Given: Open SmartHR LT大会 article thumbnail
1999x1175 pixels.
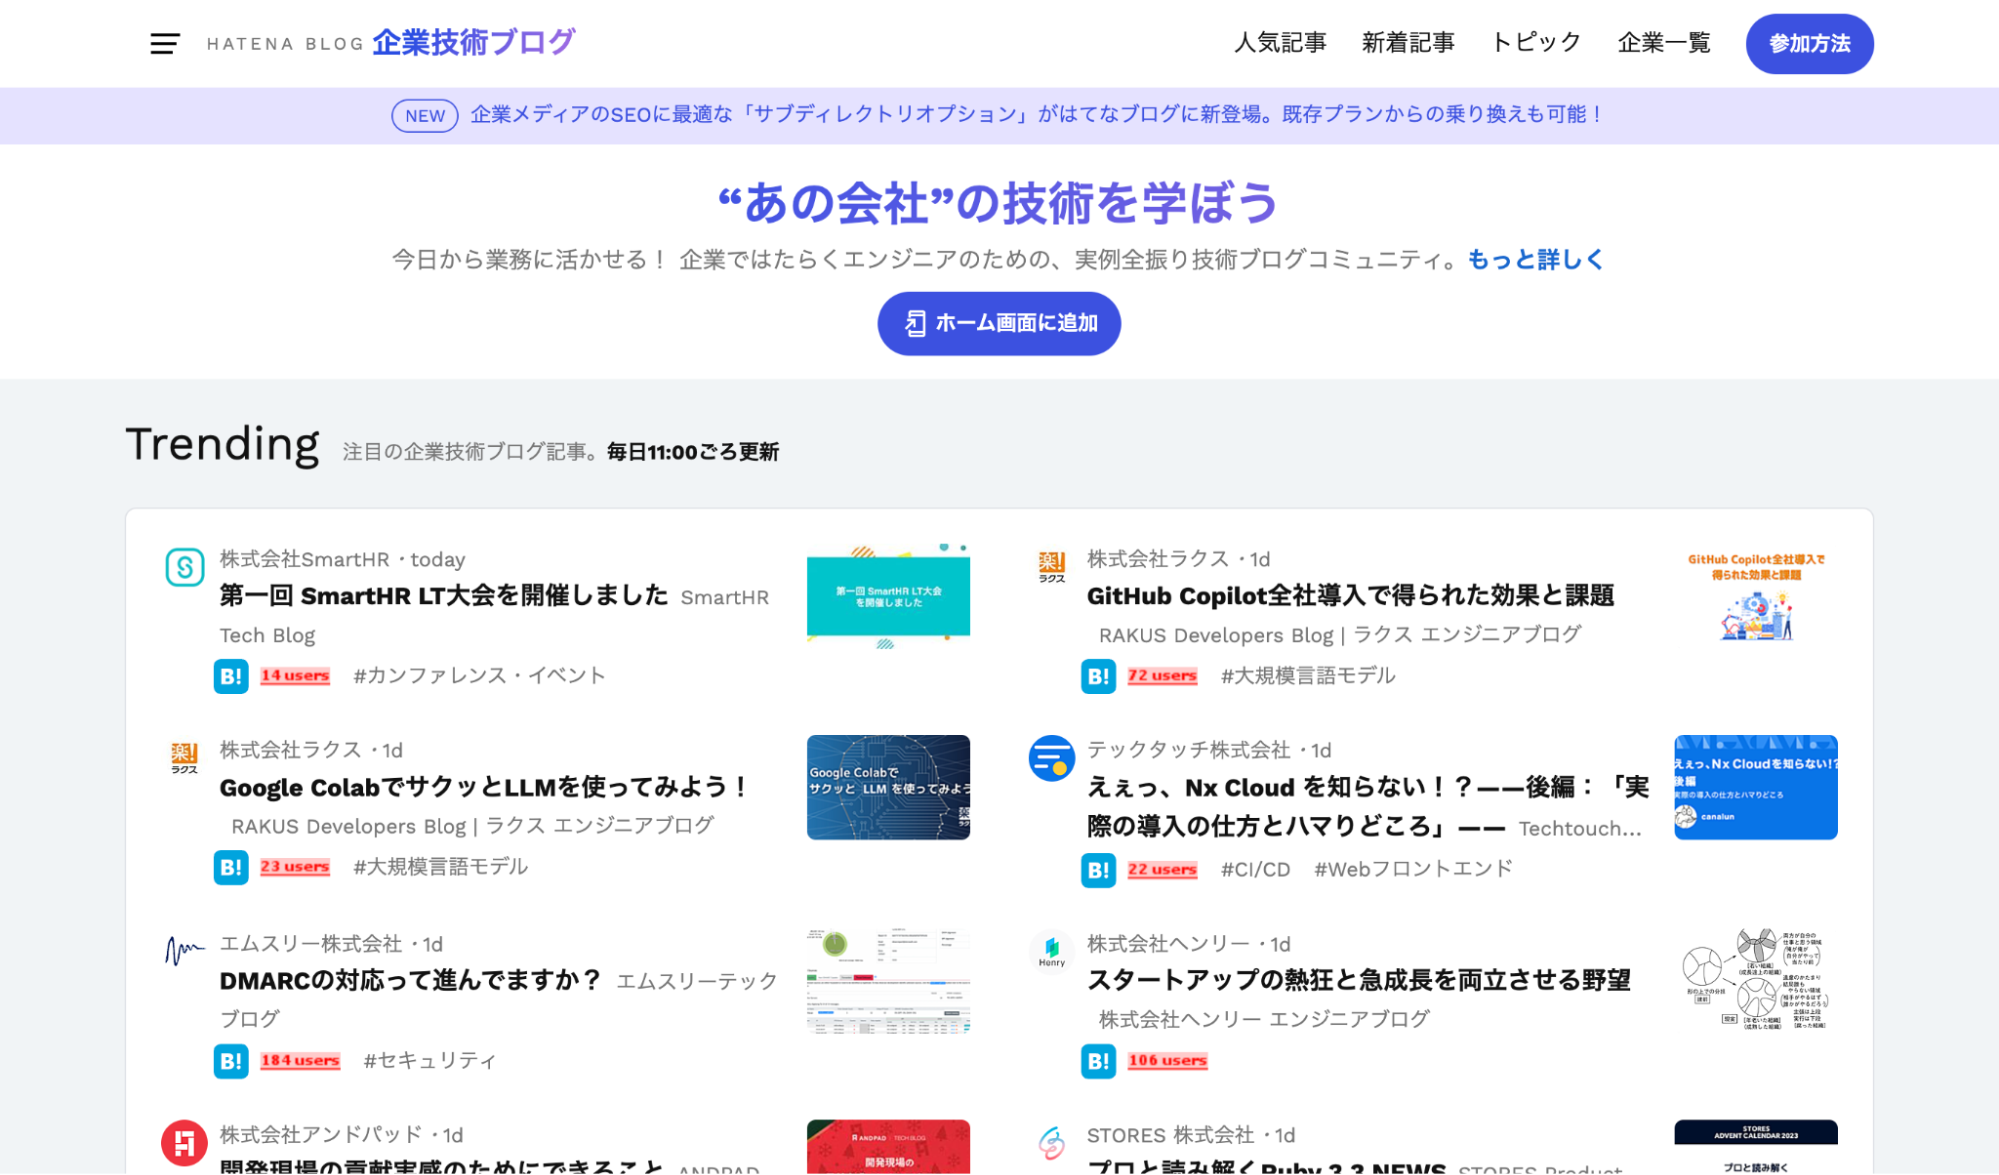Looking at the screenshot, I should tap(888, 596).
